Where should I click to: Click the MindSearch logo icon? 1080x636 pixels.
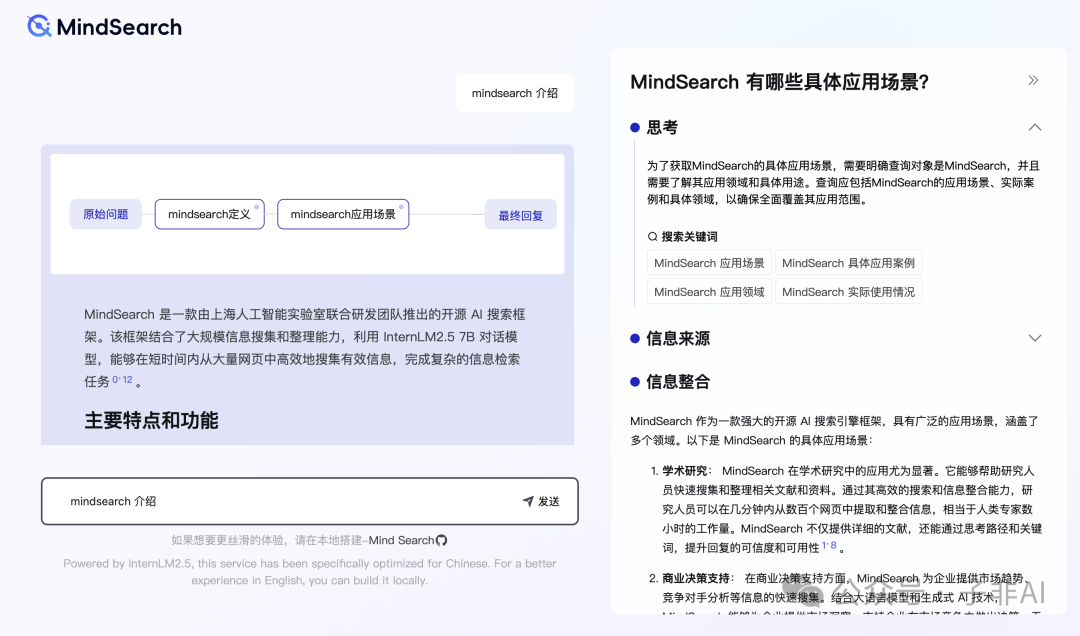point(39,26)
